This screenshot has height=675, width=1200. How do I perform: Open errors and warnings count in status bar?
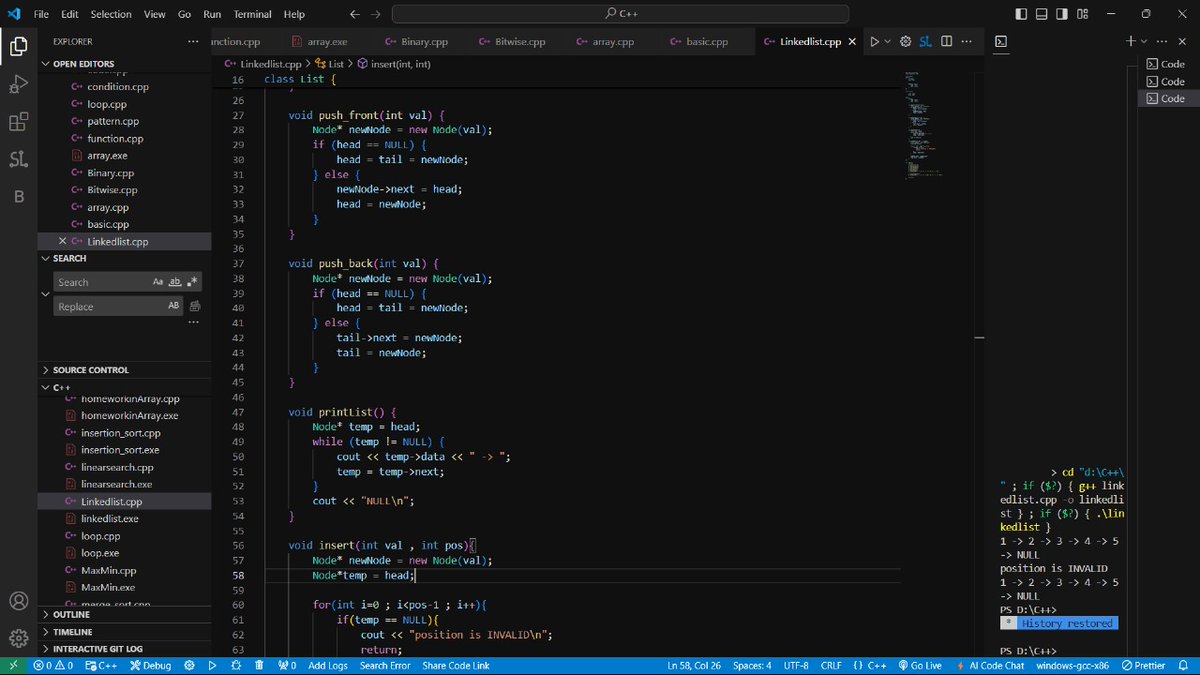click(53, 665)
